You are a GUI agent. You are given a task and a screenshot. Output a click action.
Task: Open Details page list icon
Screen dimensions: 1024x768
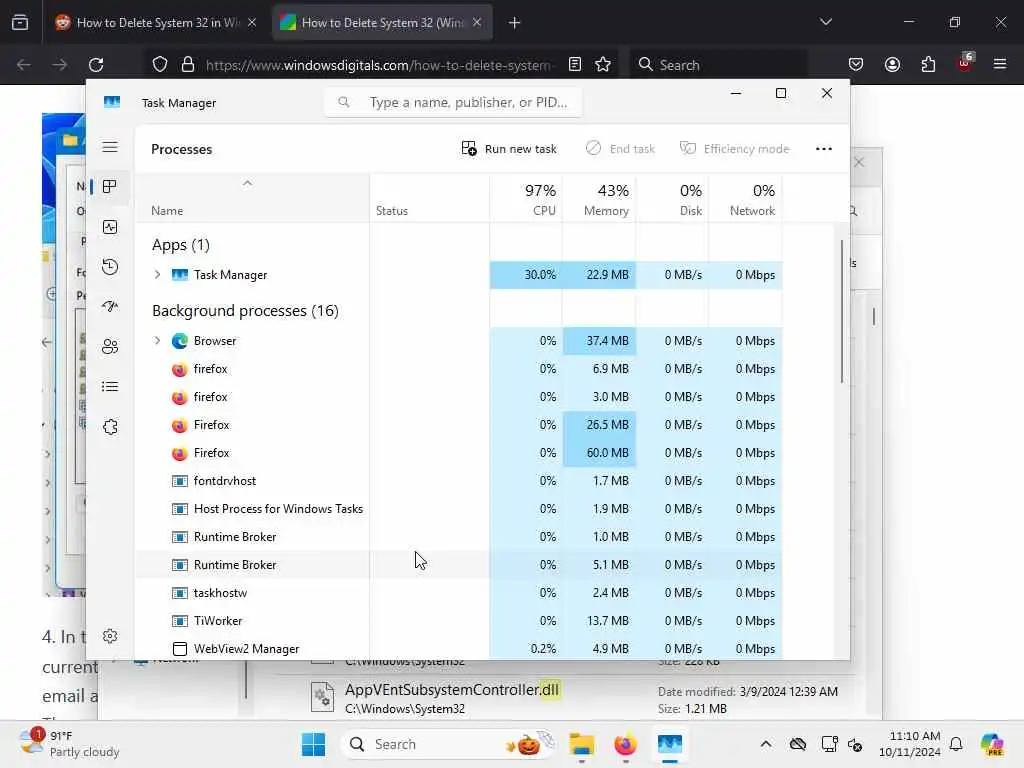pyautogui.click(x=110, y=387)
